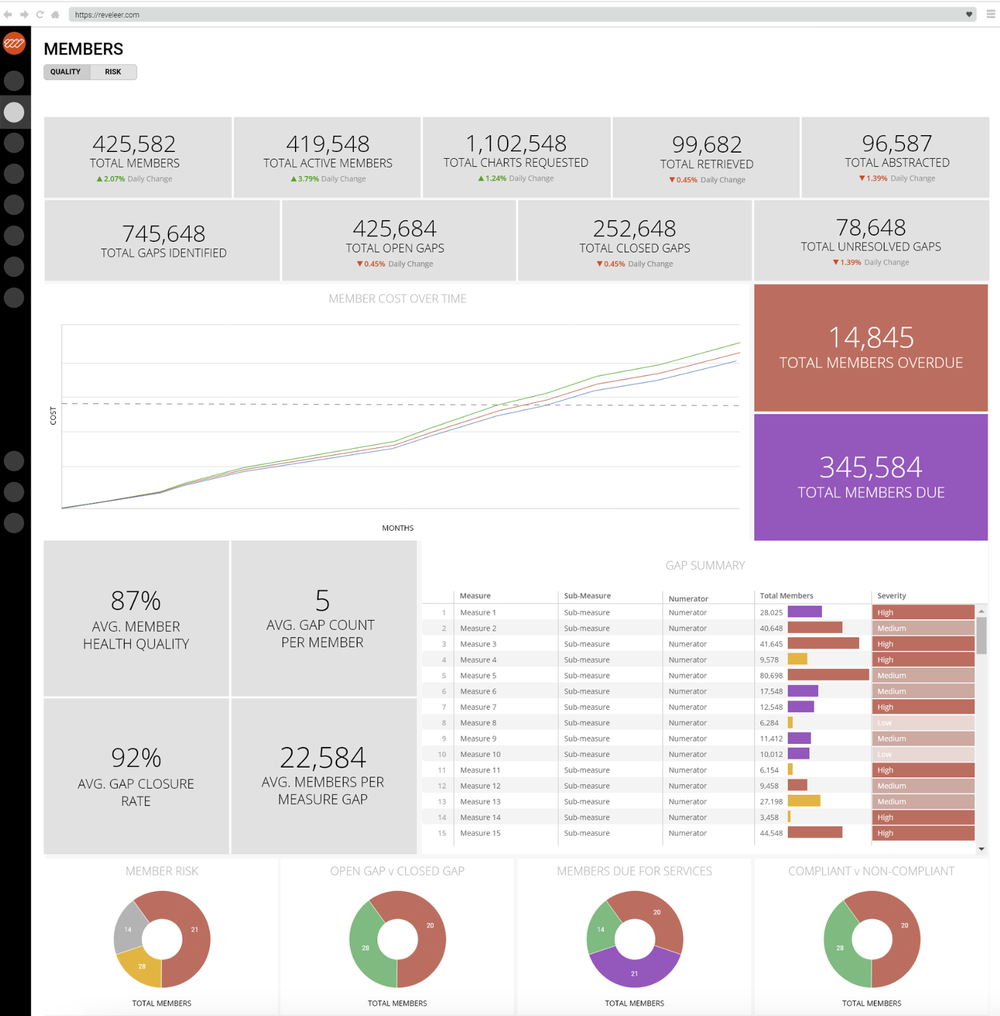Click the Low severity cell for Measure 10
This screenshot has height=1016, width=1000.
923,754
